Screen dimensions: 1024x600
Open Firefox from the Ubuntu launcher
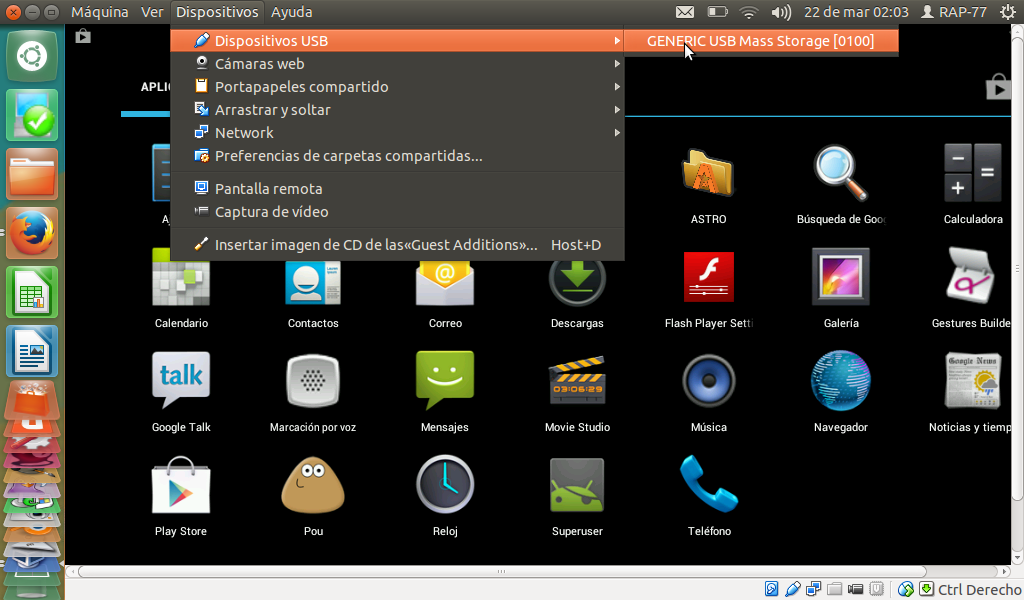(x=32, y=233)
